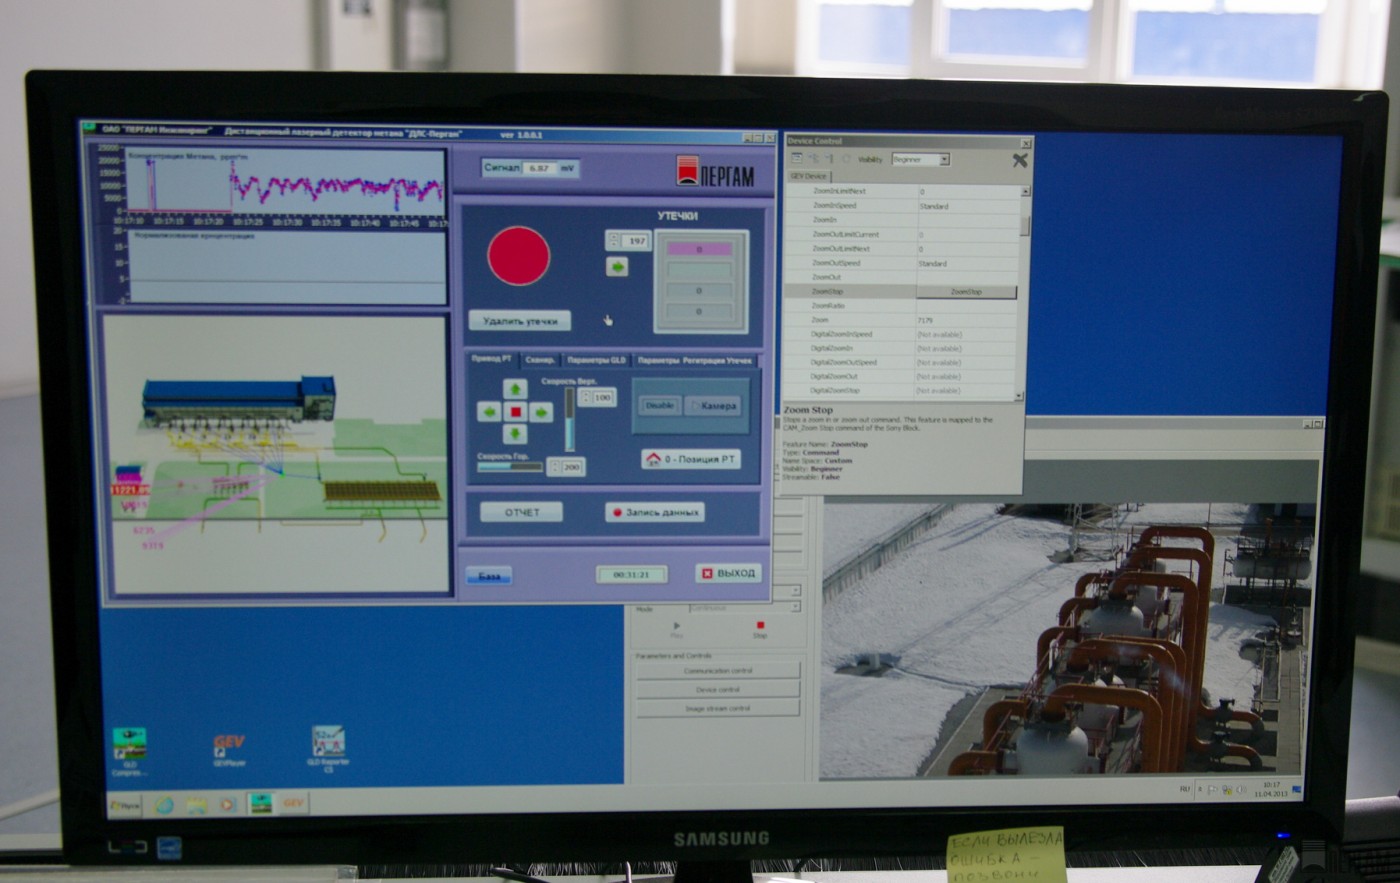Click the crossed-tools icon at the right of the Device Control toolbar
Image resolution: width=1400 pixels, height=883 pixels.
pos(1020,160)
